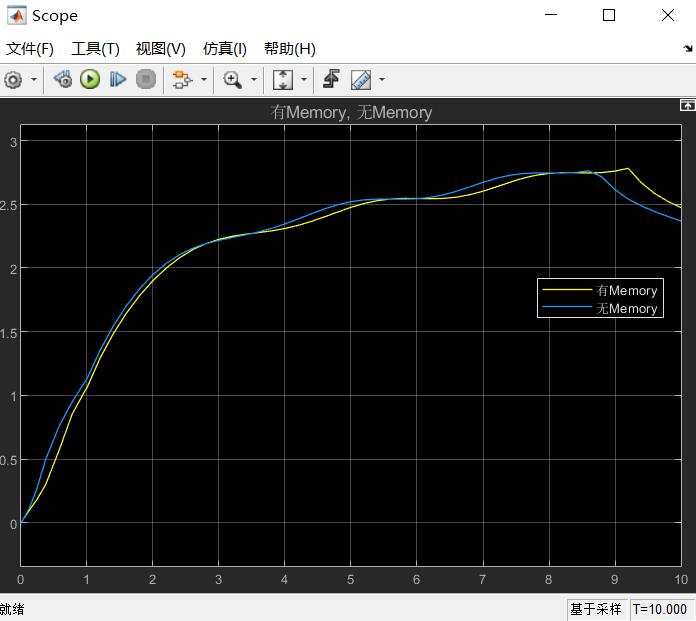
Task: Click the Highlight Simulink Block icon
Action: pos(182,80)
